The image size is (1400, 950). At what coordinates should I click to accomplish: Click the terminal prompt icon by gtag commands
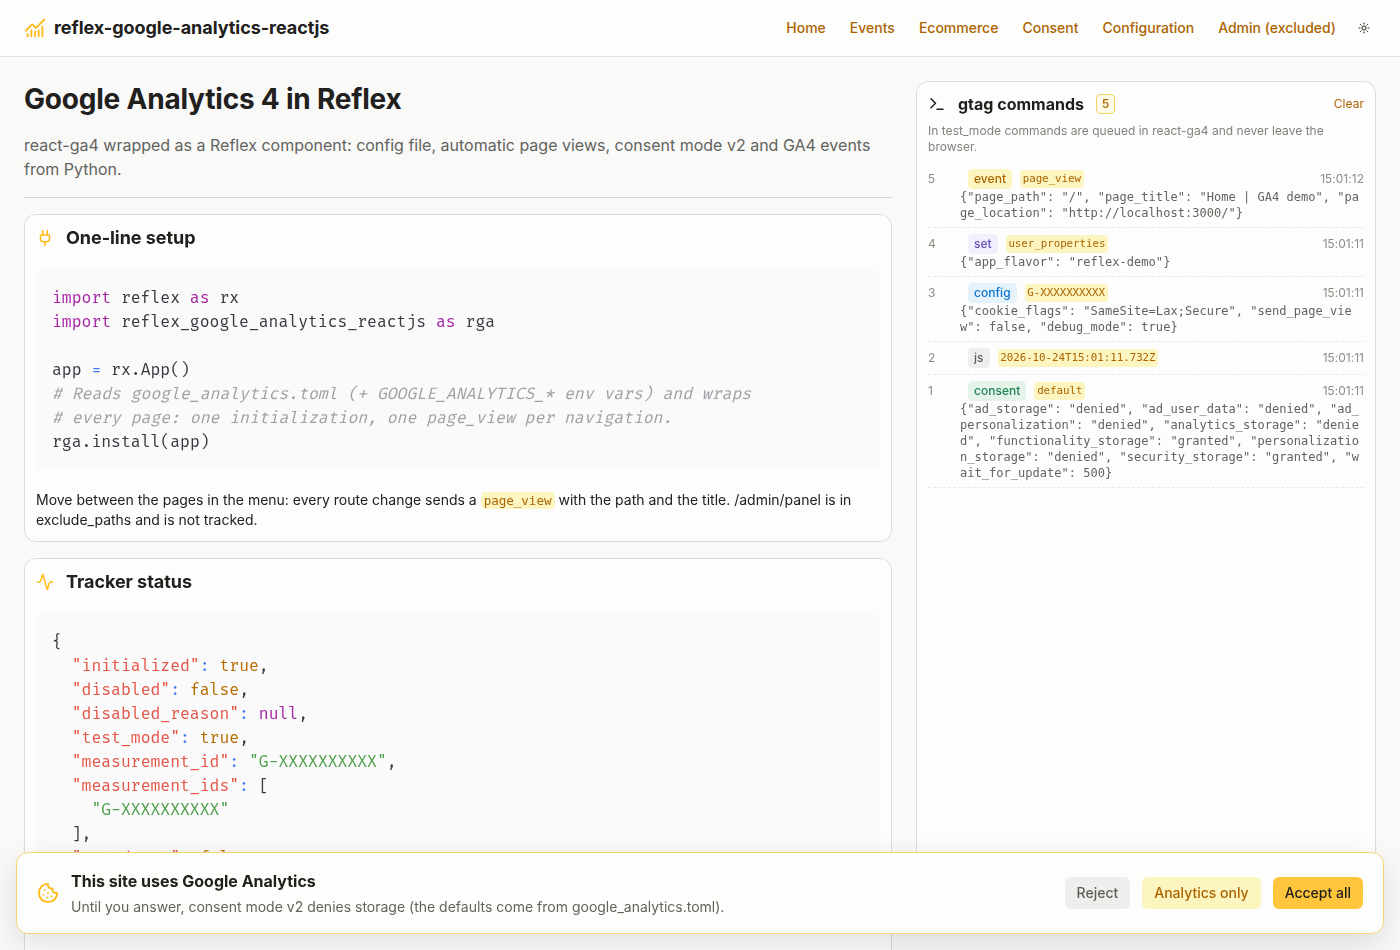(937, 104)
